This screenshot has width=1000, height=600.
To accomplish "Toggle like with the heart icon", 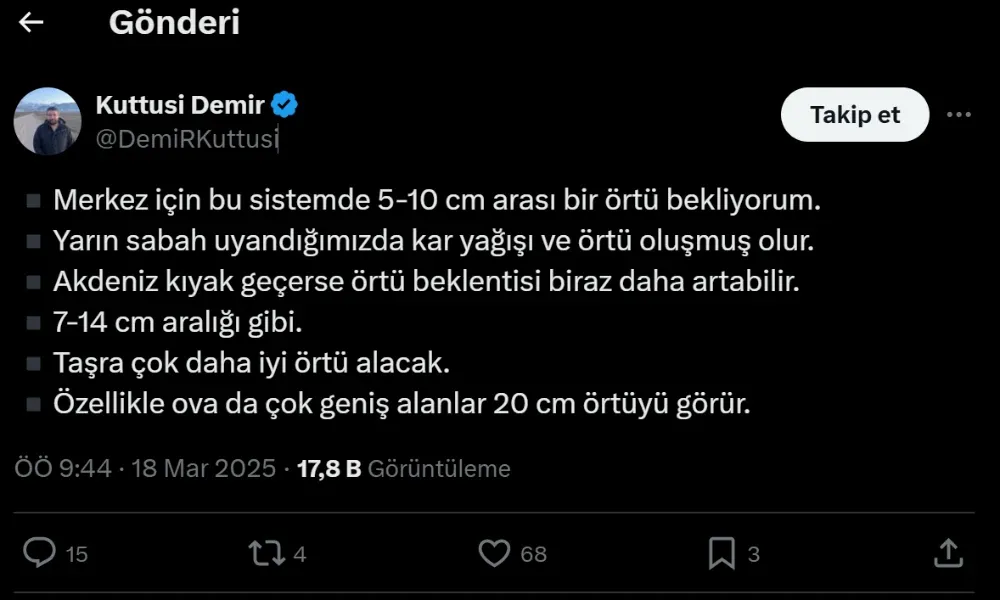I will click(x=494, y=553).
